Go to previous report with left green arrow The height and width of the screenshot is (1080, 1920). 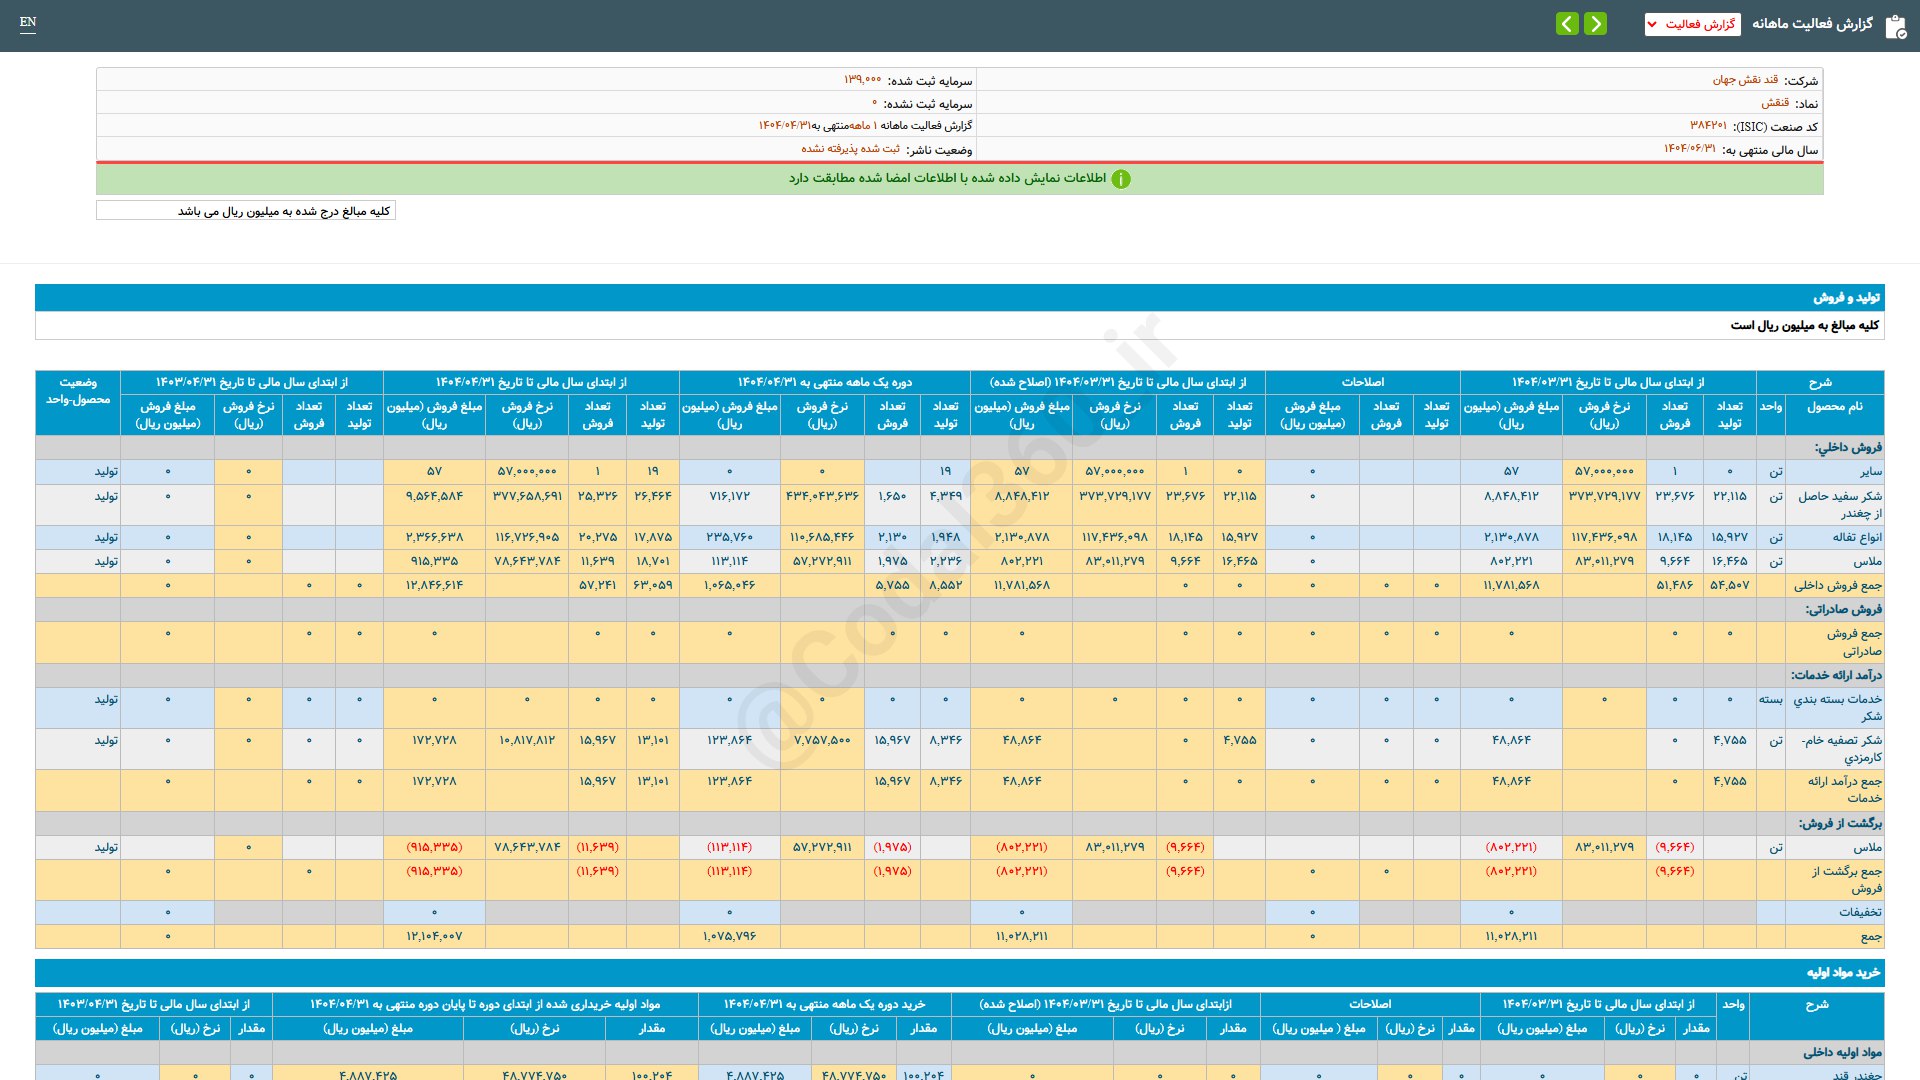click(x=1567, y=23)
